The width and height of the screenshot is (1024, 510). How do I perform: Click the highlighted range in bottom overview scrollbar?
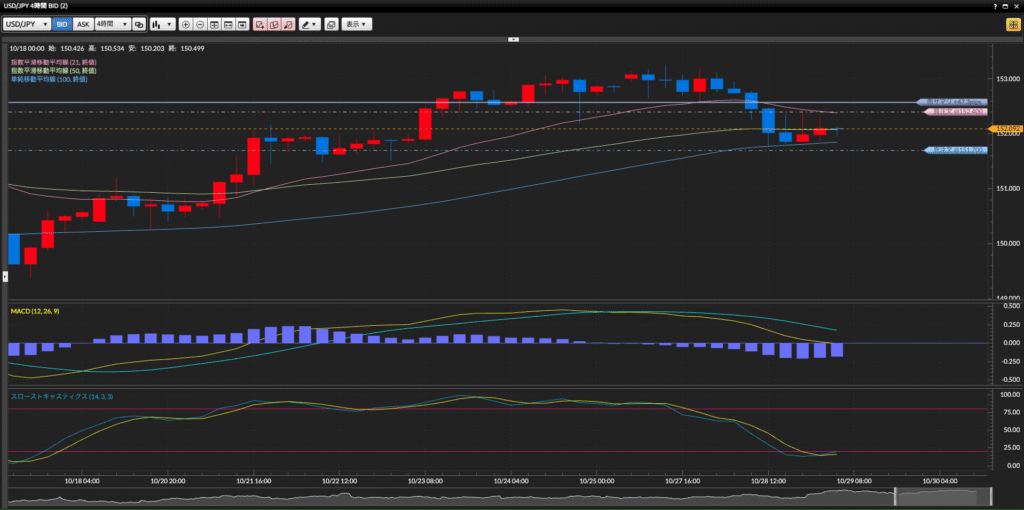point(942,497)
